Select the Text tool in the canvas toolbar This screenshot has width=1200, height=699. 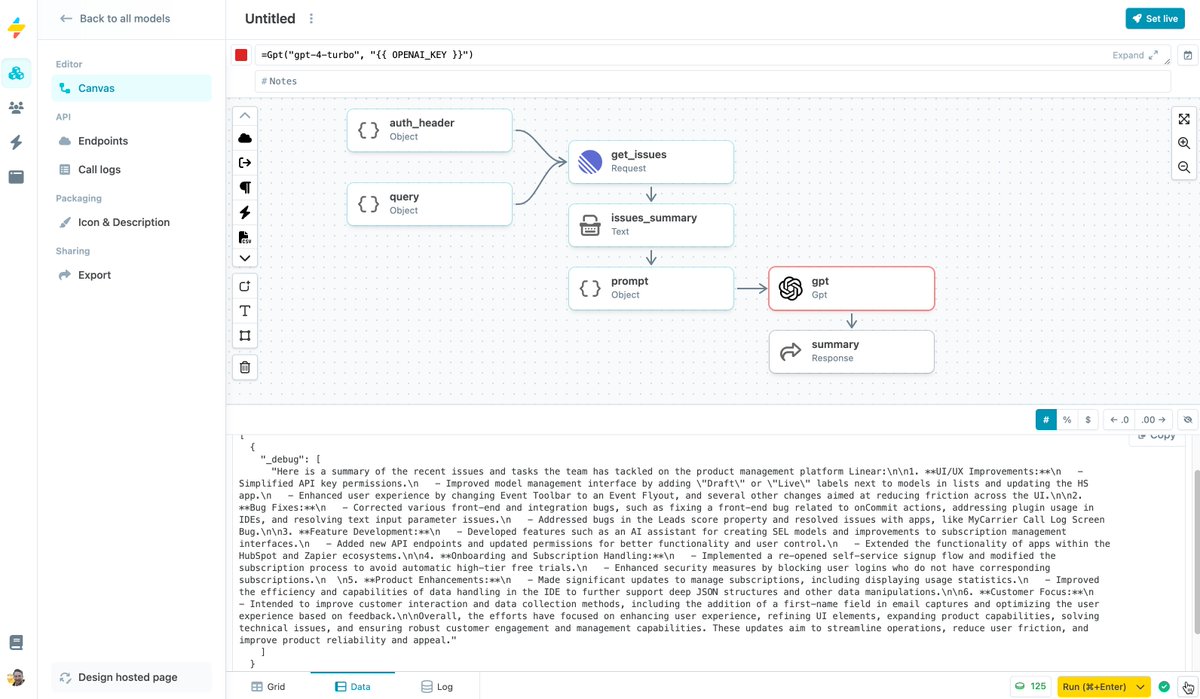pos(244,311)
